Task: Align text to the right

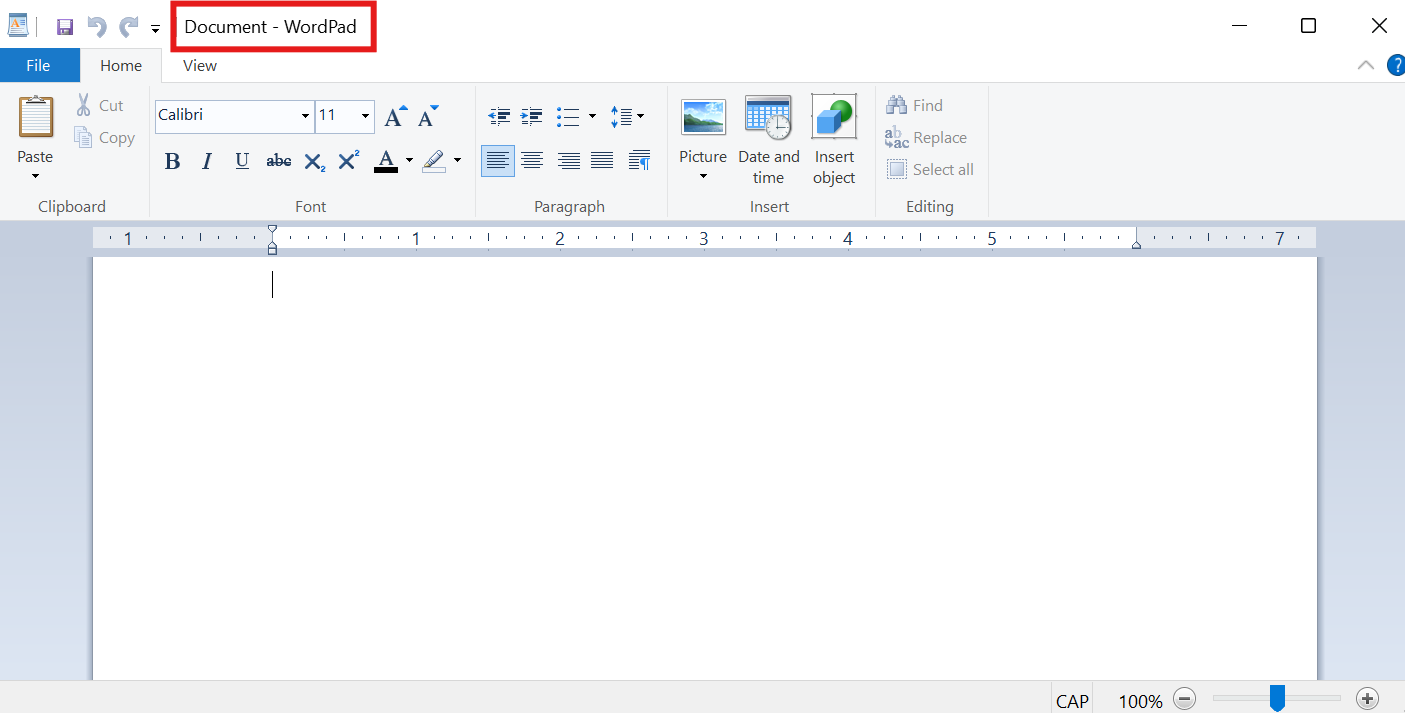Action: [x=569, y=160]
